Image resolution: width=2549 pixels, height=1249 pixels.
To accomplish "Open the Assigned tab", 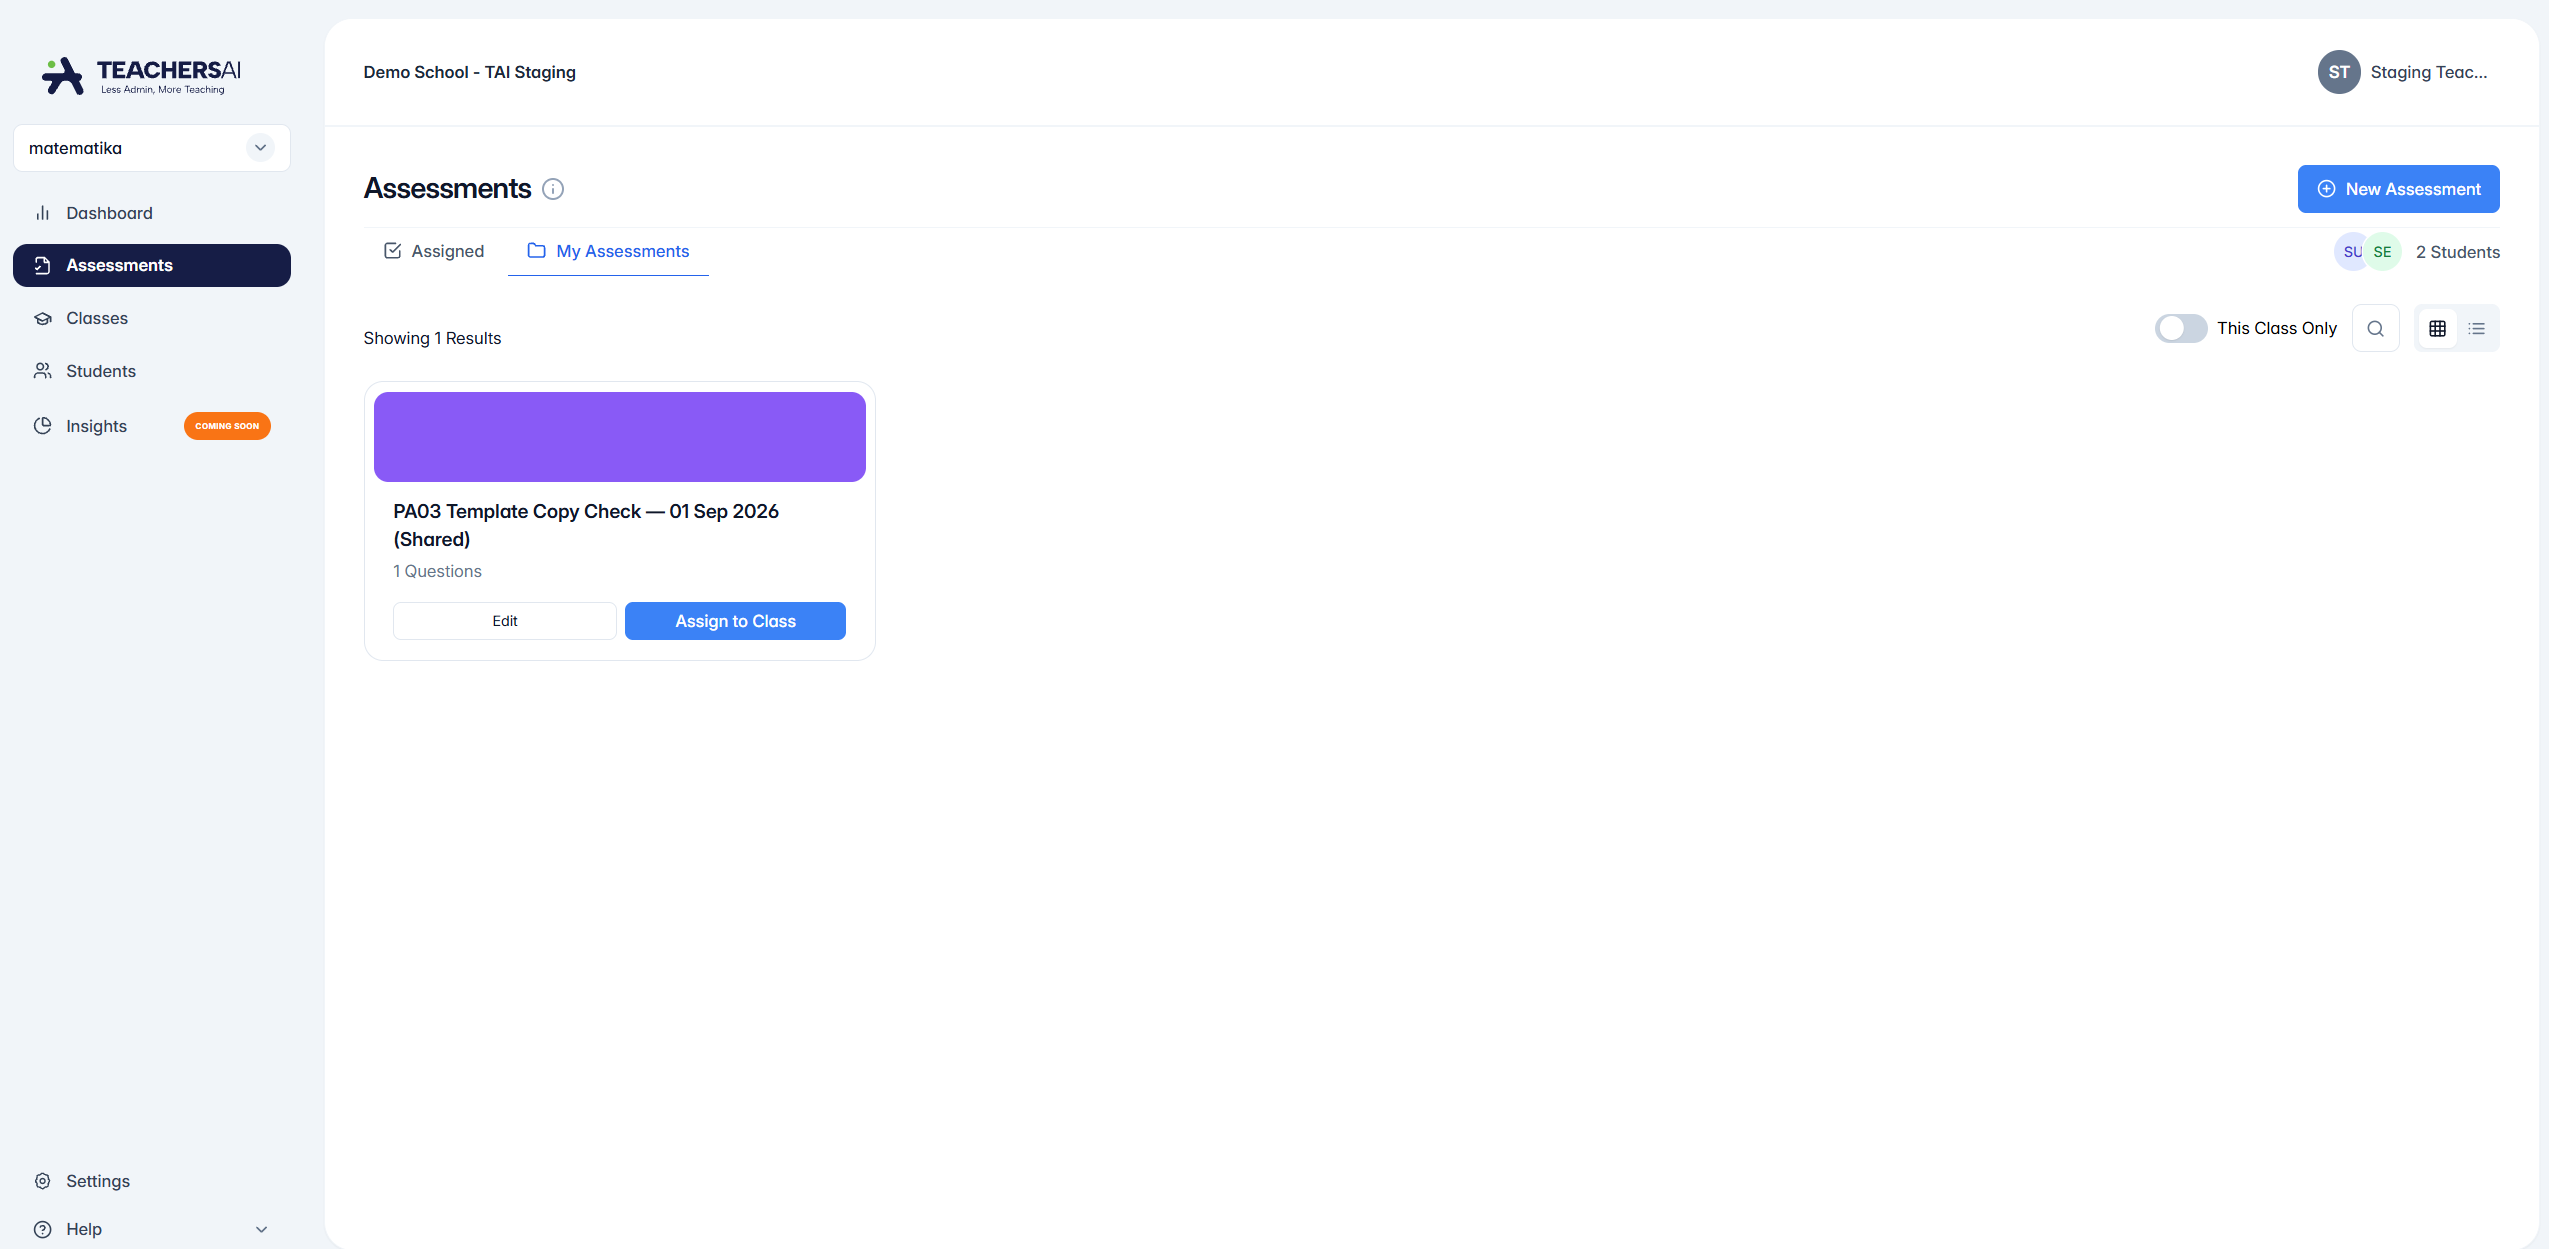I will 434,251.
